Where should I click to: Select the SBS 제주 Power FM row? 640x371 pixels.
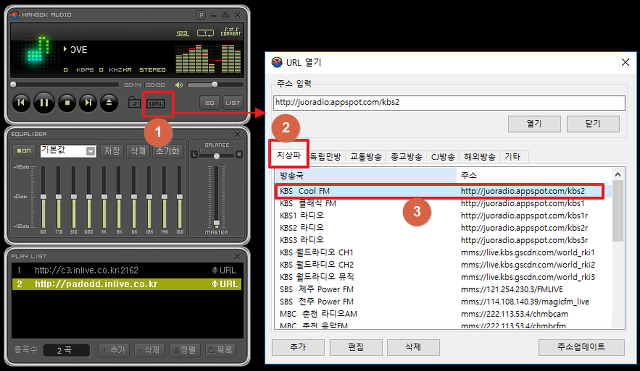444,289
